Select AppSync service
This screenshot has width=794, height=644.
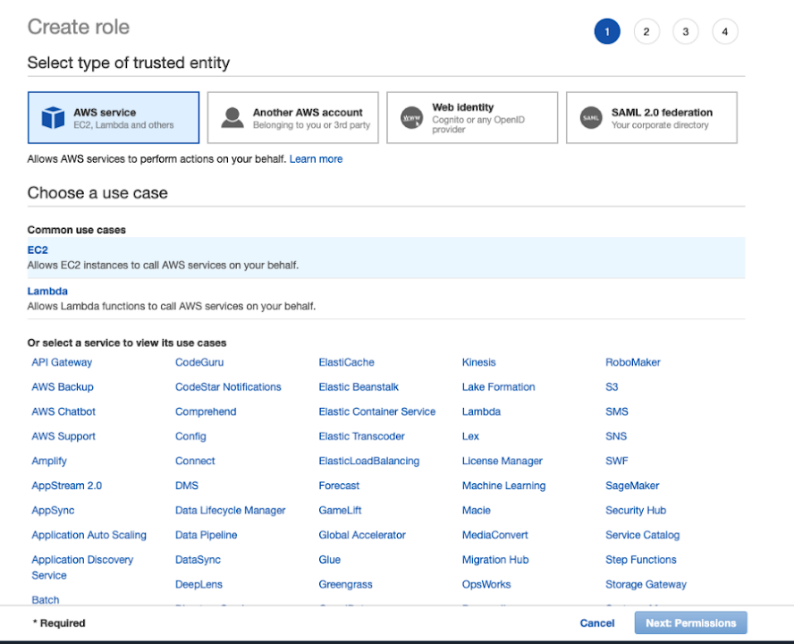point(53,510)
